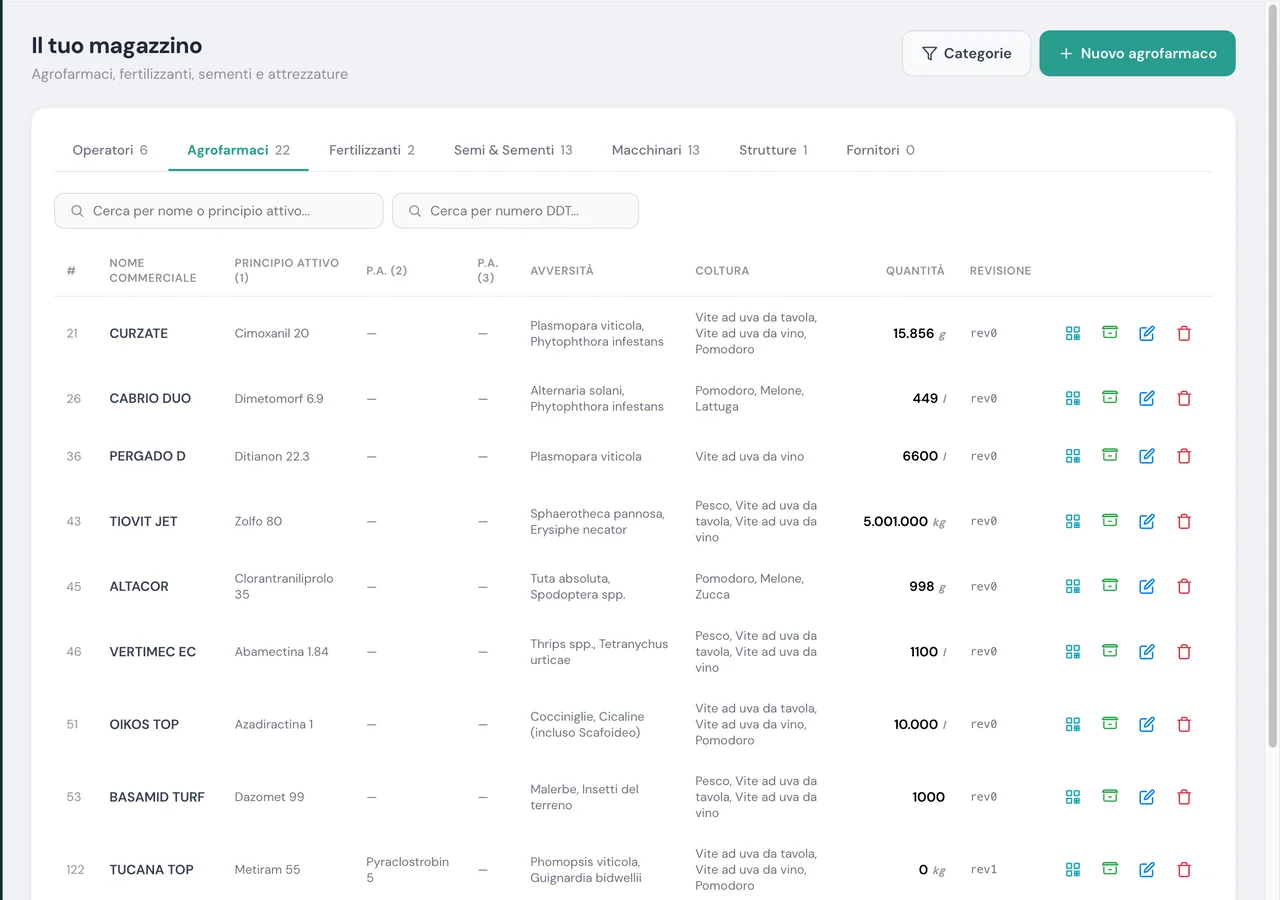Focus the DDT number search field
This screenshot has height=900, width=1280.
click(515, 211)
